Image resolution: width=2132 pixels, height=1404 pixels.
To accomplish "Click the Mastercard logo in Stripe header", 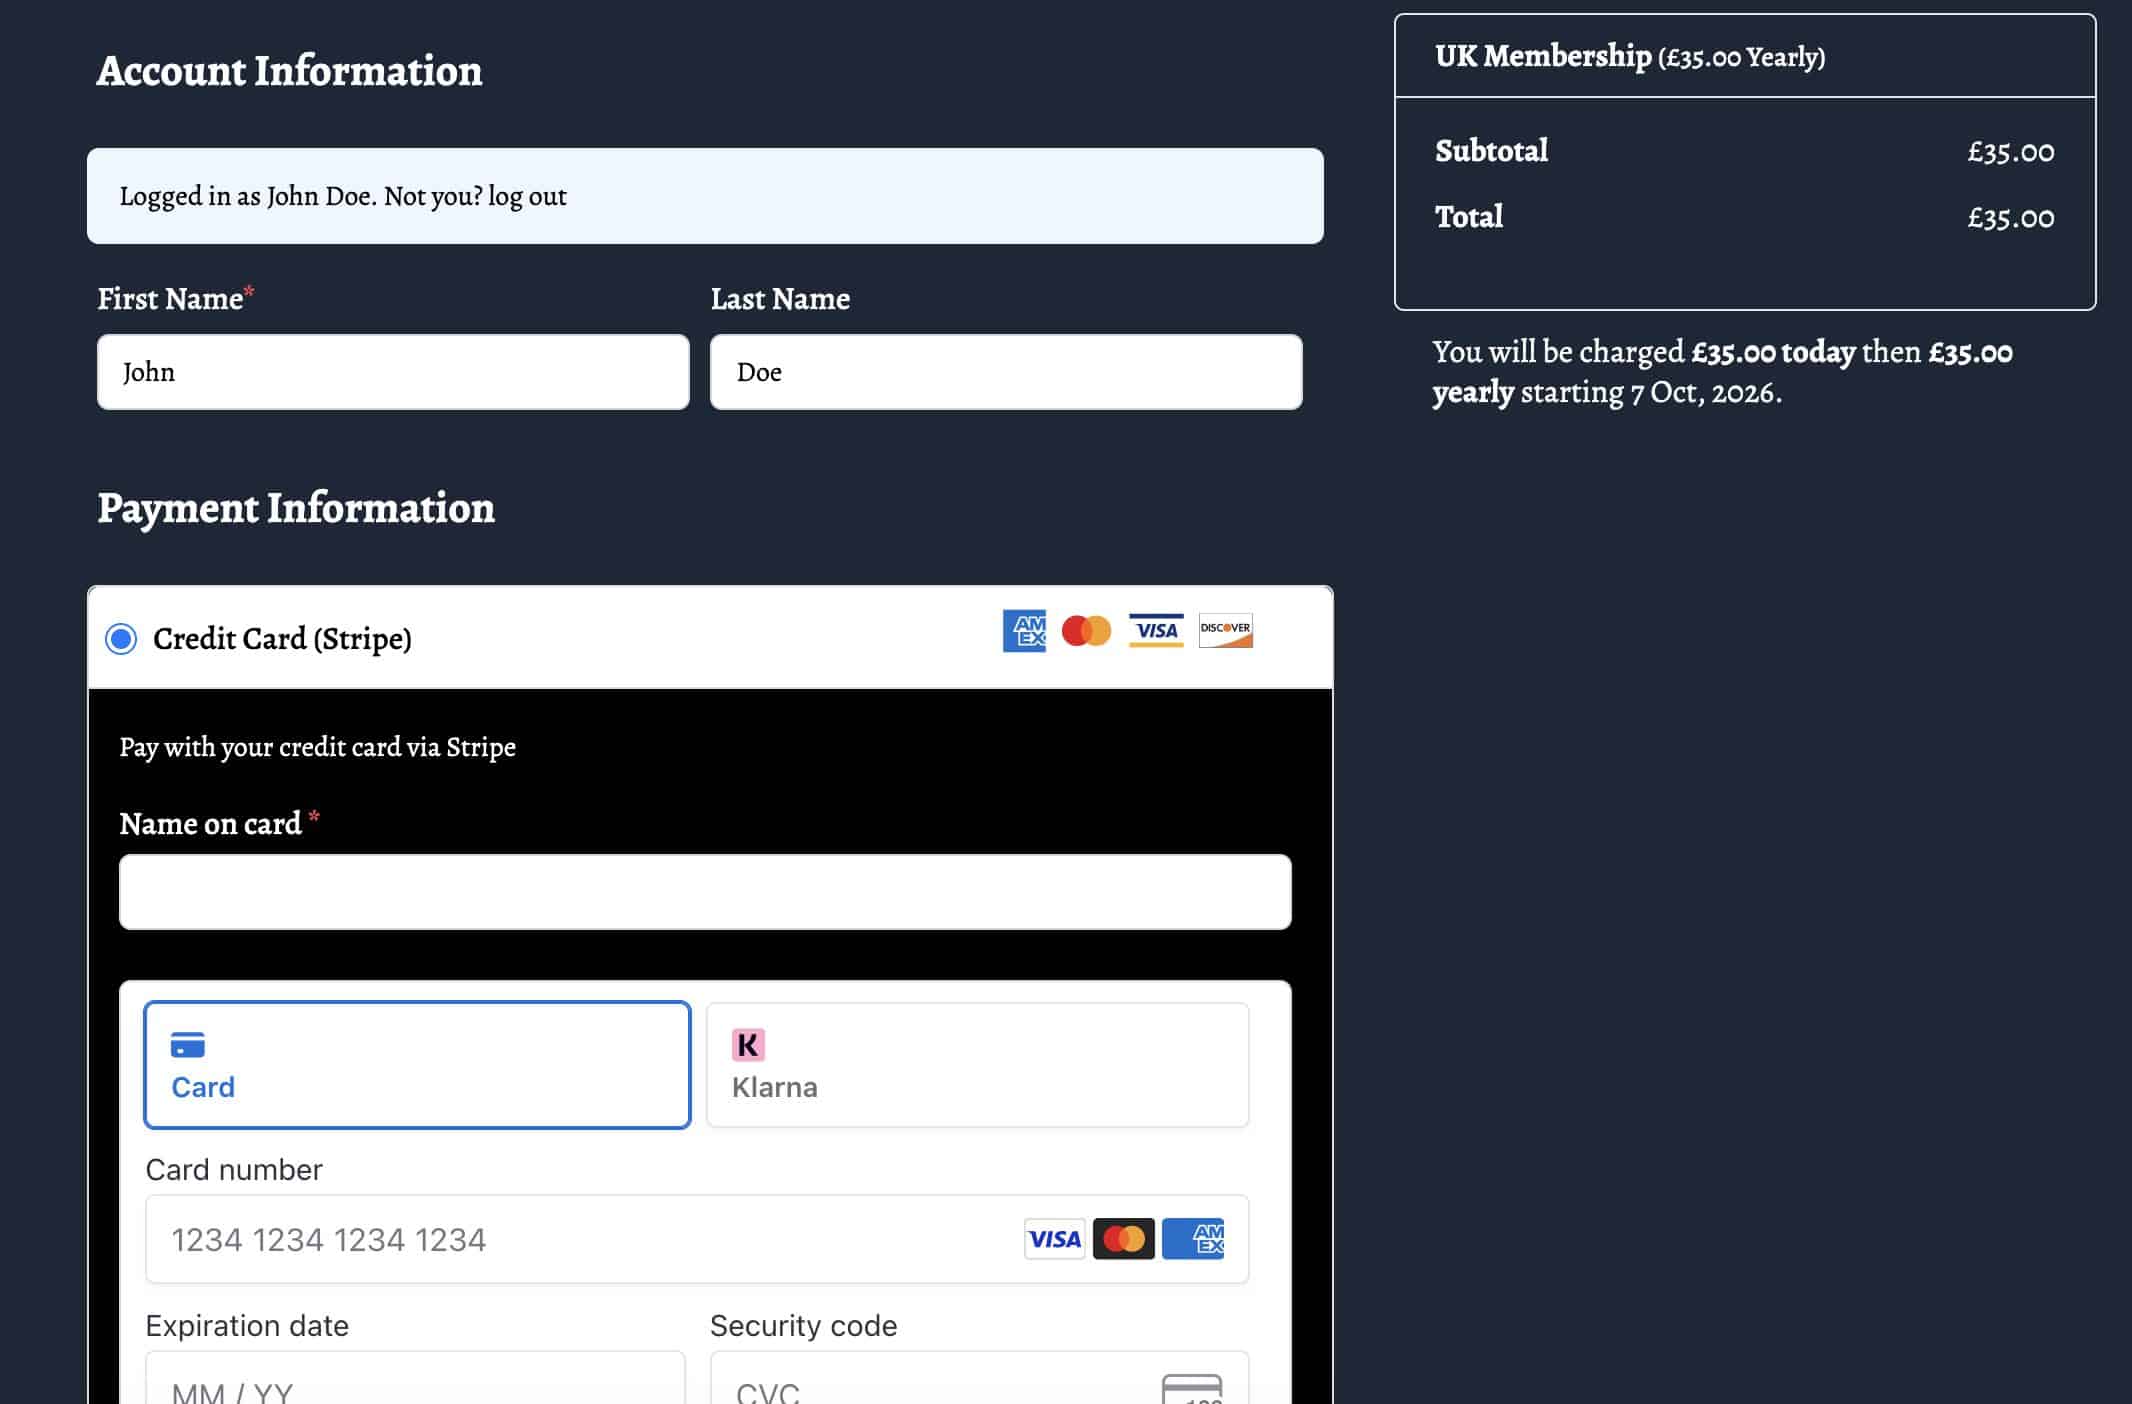I will pyautogui.click(x=1086, y=631).
